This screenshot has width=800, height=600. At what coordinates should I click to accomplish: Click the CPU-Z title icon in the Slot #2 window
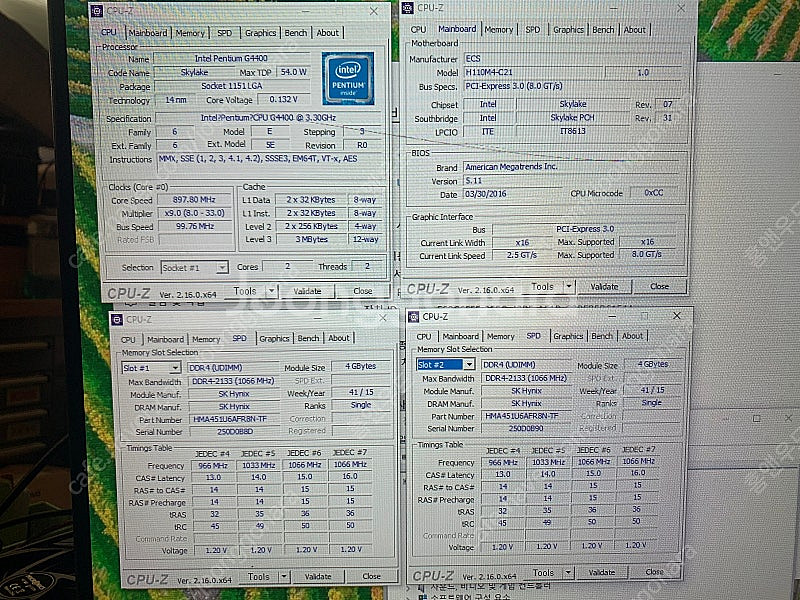413,317
